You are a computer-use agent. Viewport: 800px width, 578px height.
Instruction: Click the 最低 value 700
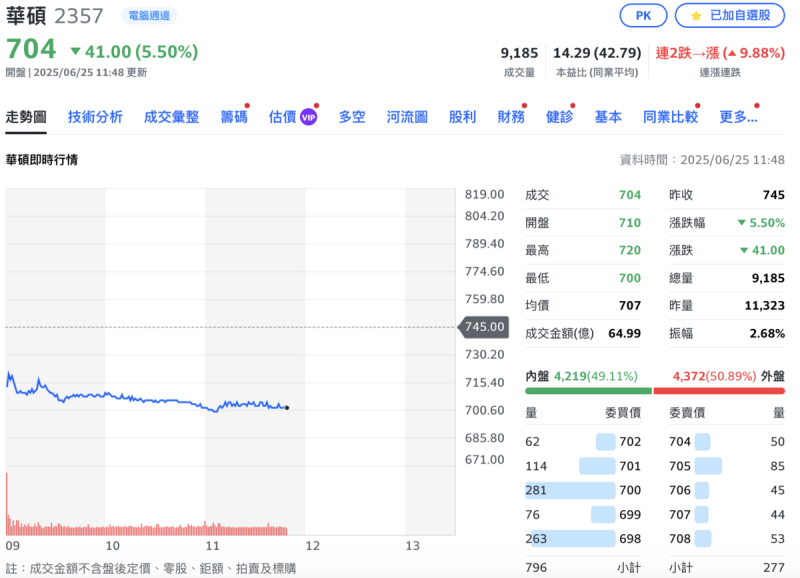click(x=630, y=278)
